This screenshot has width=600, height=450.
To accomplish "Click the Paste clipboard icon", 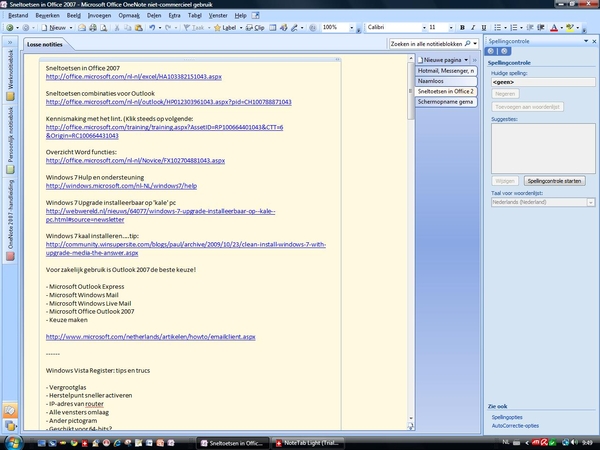I will [139, 28].
